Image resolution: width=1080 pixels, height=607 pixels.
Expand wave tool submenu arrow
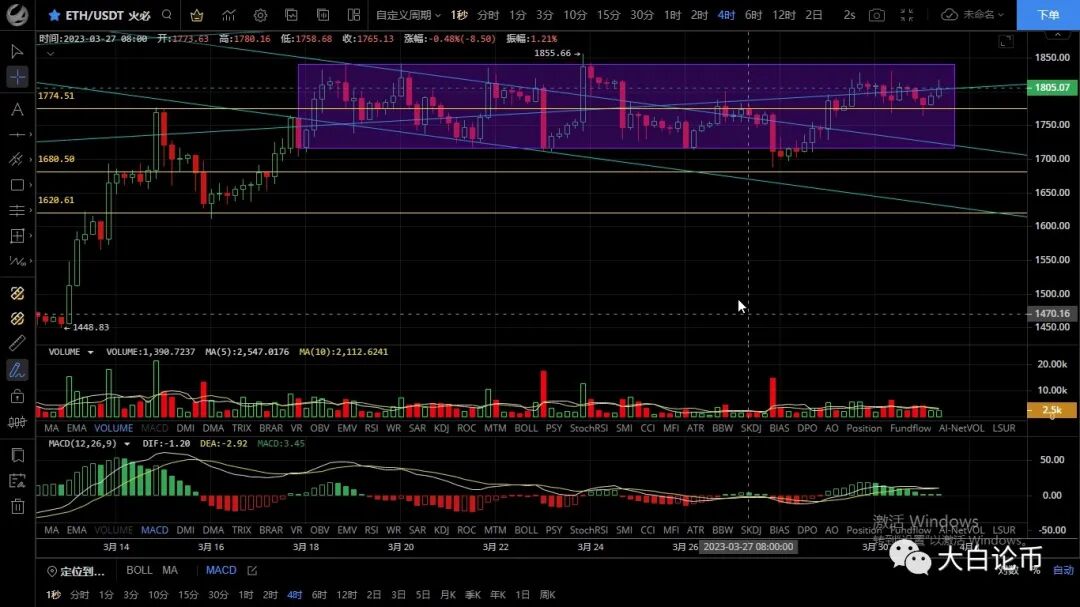(x=30, y=261)
